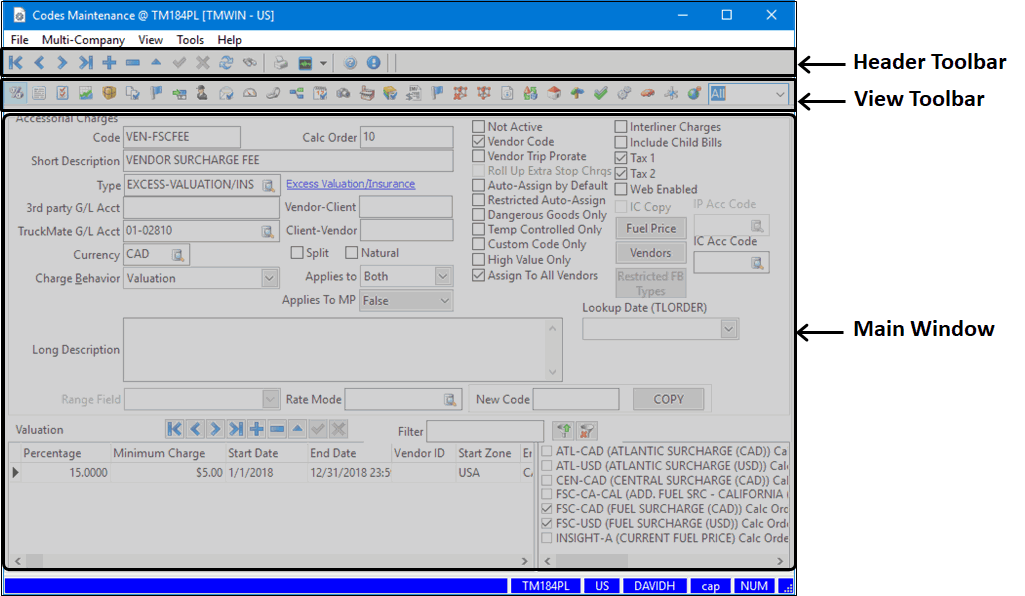Click the globe icon in view toolbar

pyautogui.click(x=693, y=94)
